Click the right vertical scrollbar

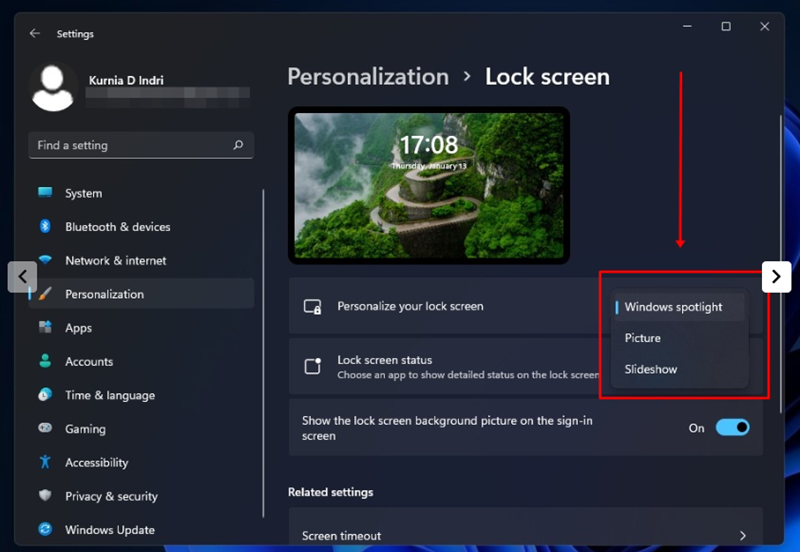coord(781,264)
